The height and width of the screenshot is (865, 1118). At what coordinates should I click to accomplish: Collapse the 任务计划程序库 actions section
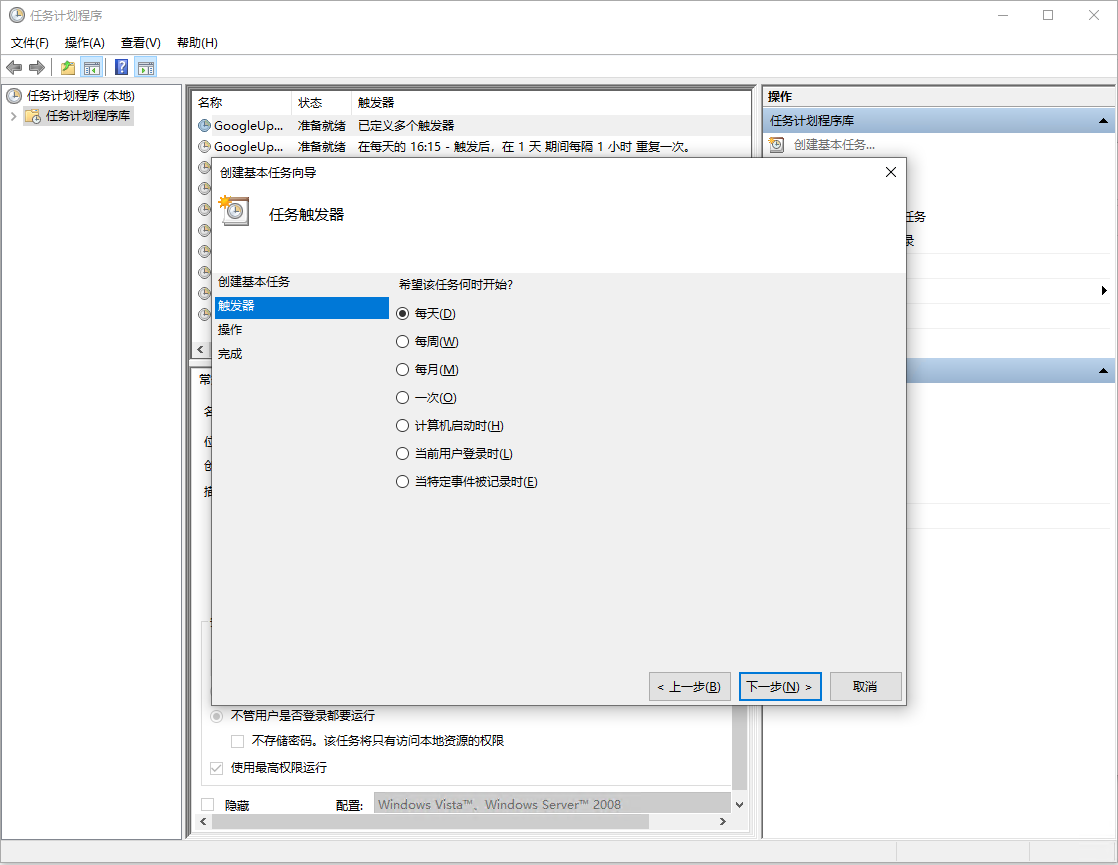(x=1104, y=121)
